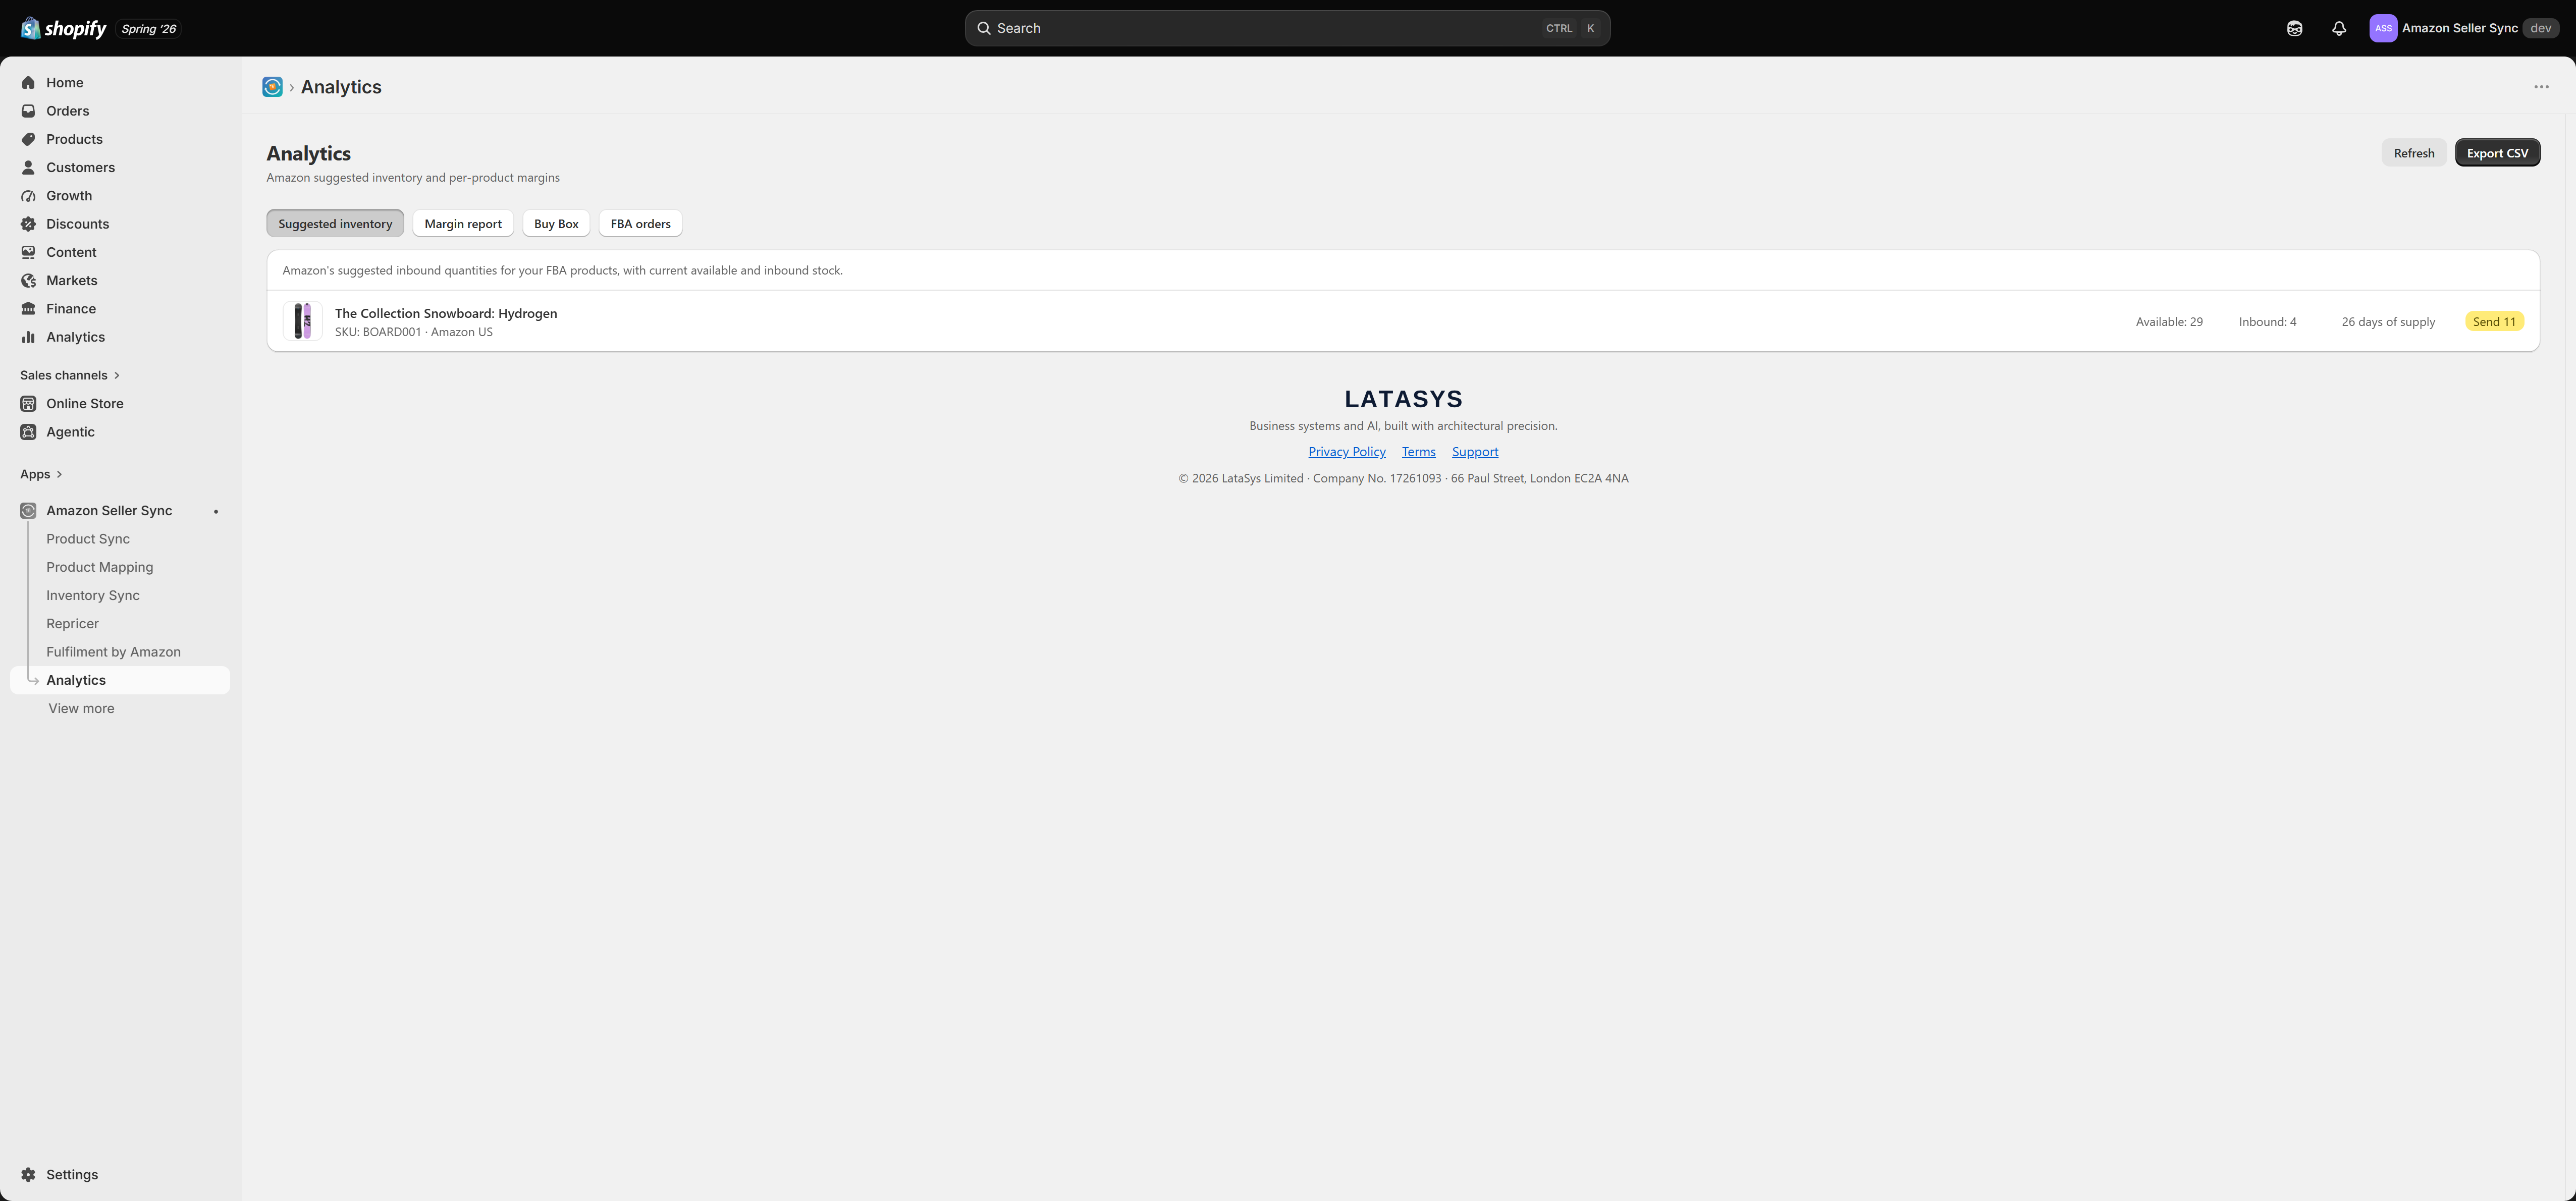
Task: Click Online Store icon
Action: pyautogui.click(x=28, y=404)
